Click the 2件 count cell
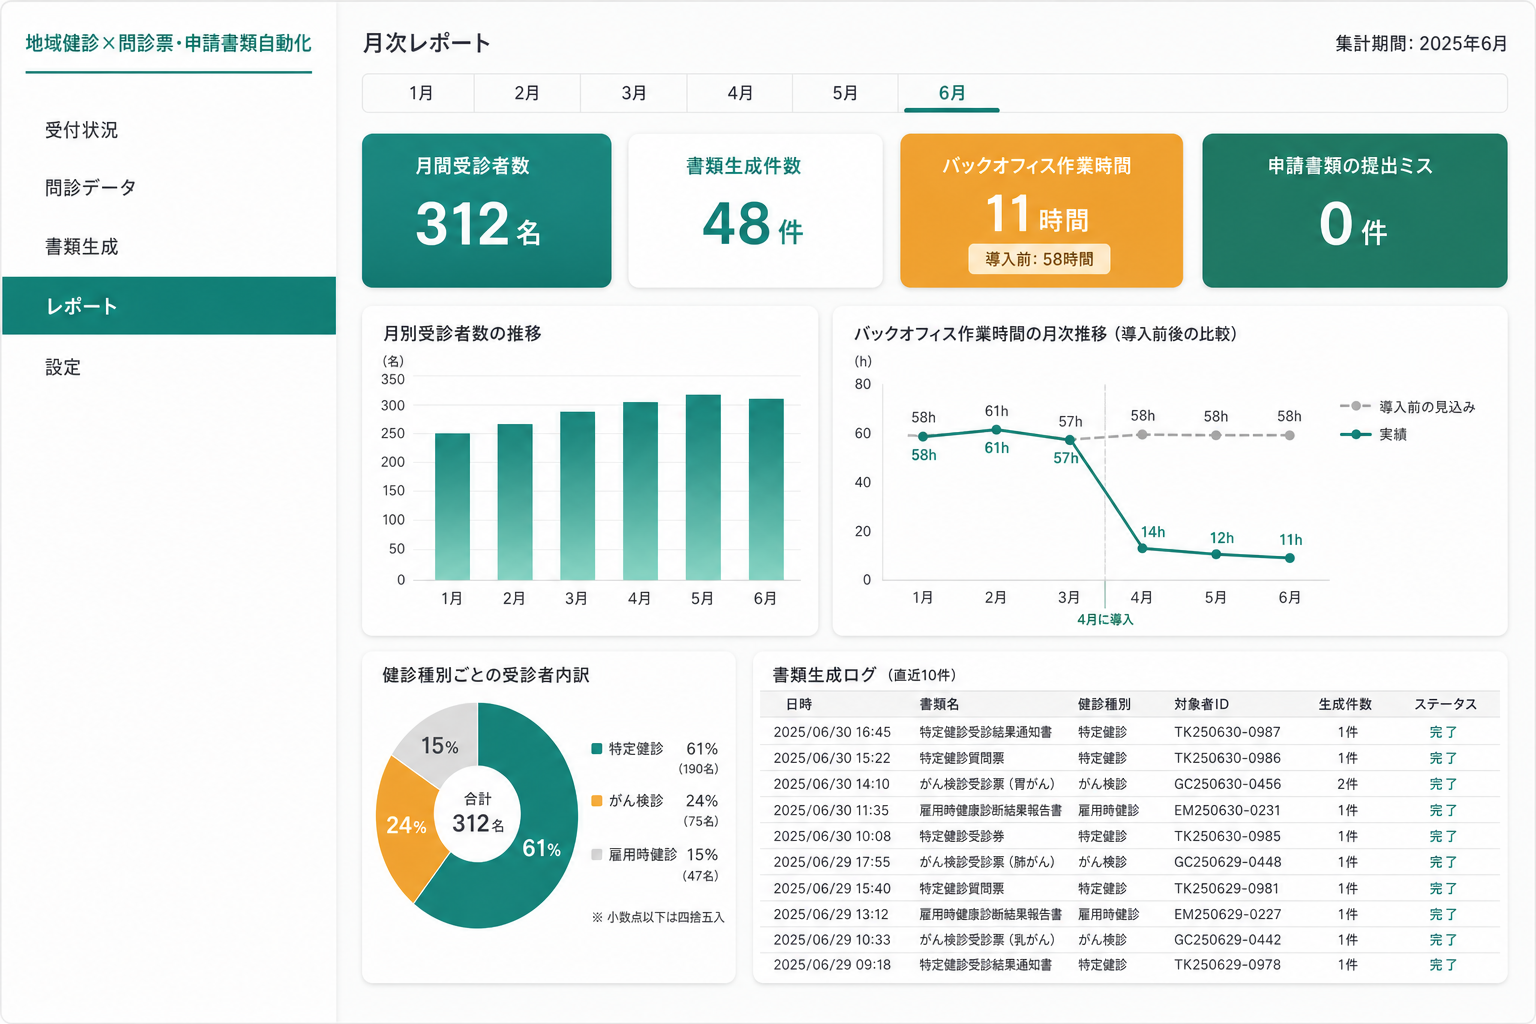 click(x=1348, y=784)
